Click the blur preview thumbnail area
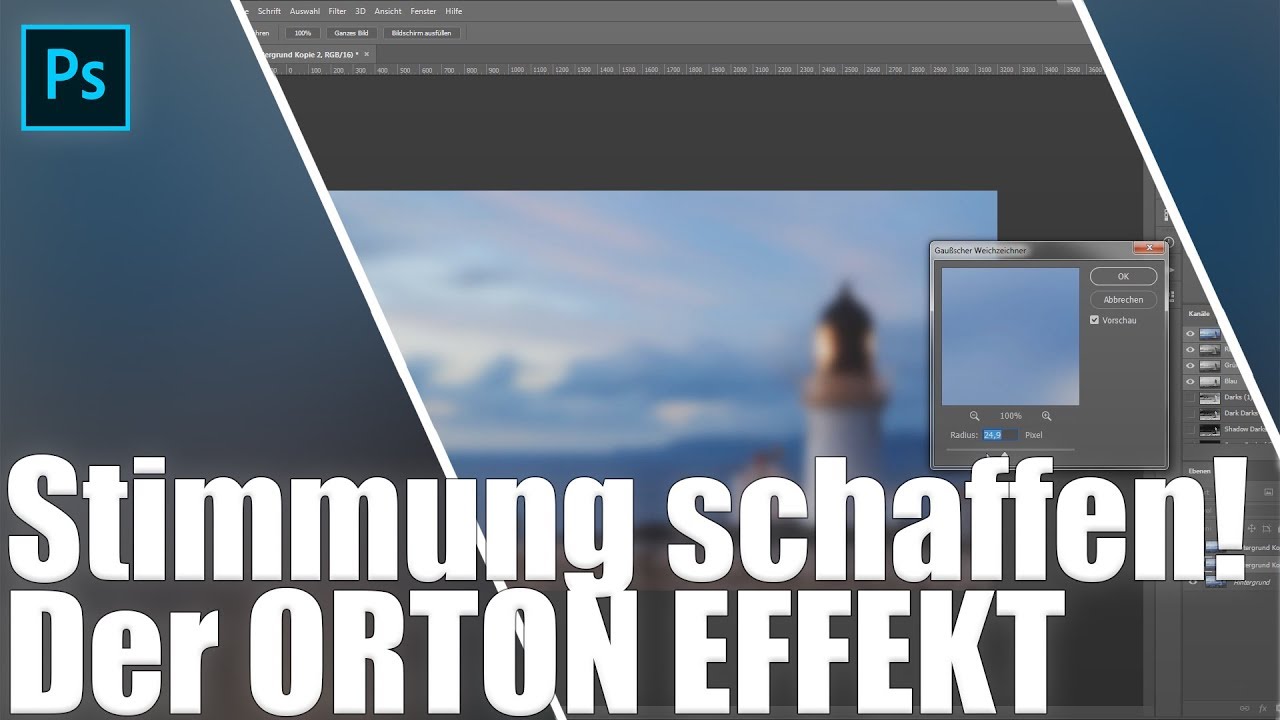The image size is (1280, 720). tap(1010, 336)
